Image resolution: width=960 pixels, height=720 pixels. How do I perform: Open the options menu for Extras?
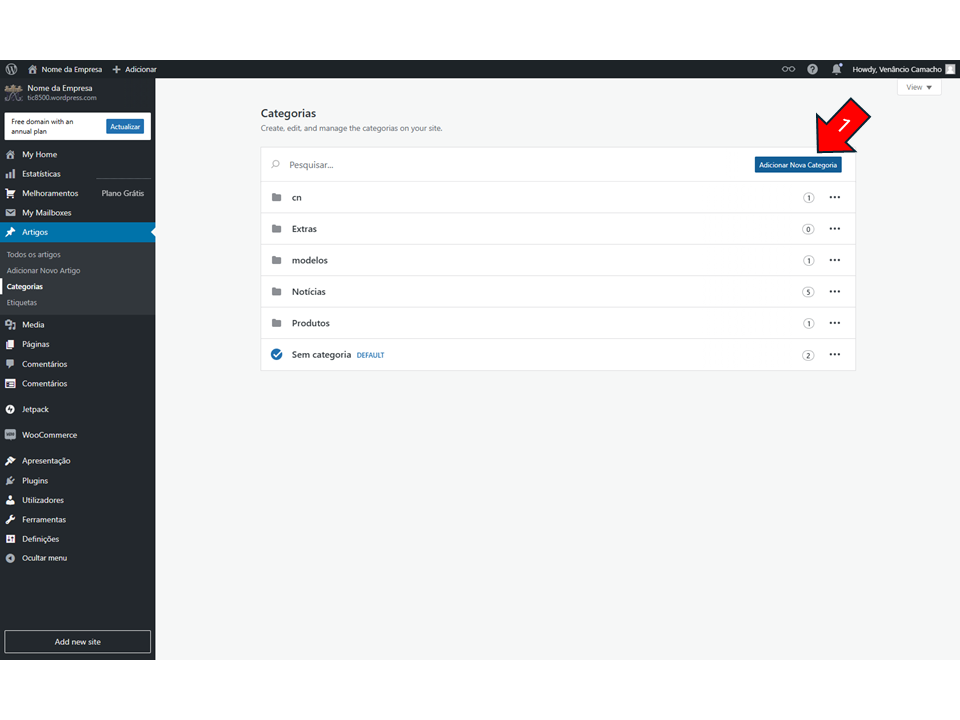pos(834,229)
